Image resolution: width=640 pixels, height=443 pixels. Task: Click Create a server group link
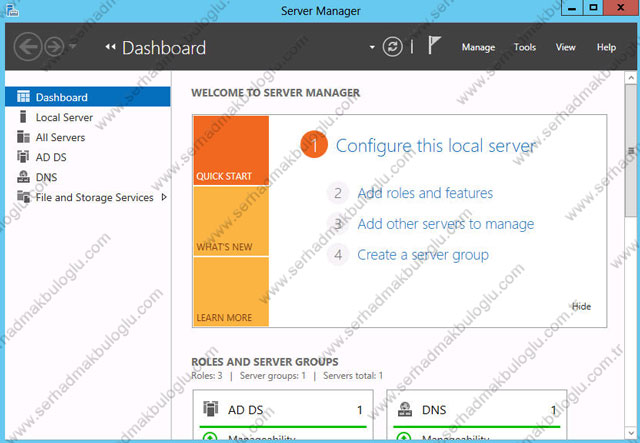coord(423,255)
